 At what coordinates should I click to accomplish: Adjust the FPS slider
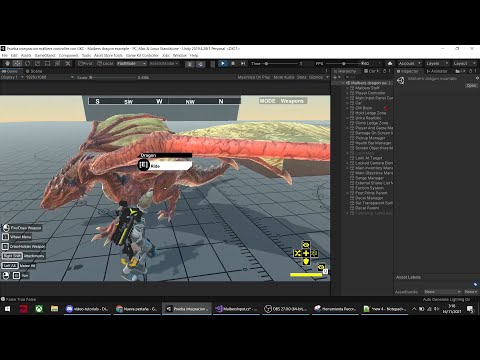pyautogui.click(x=344, y=63)
